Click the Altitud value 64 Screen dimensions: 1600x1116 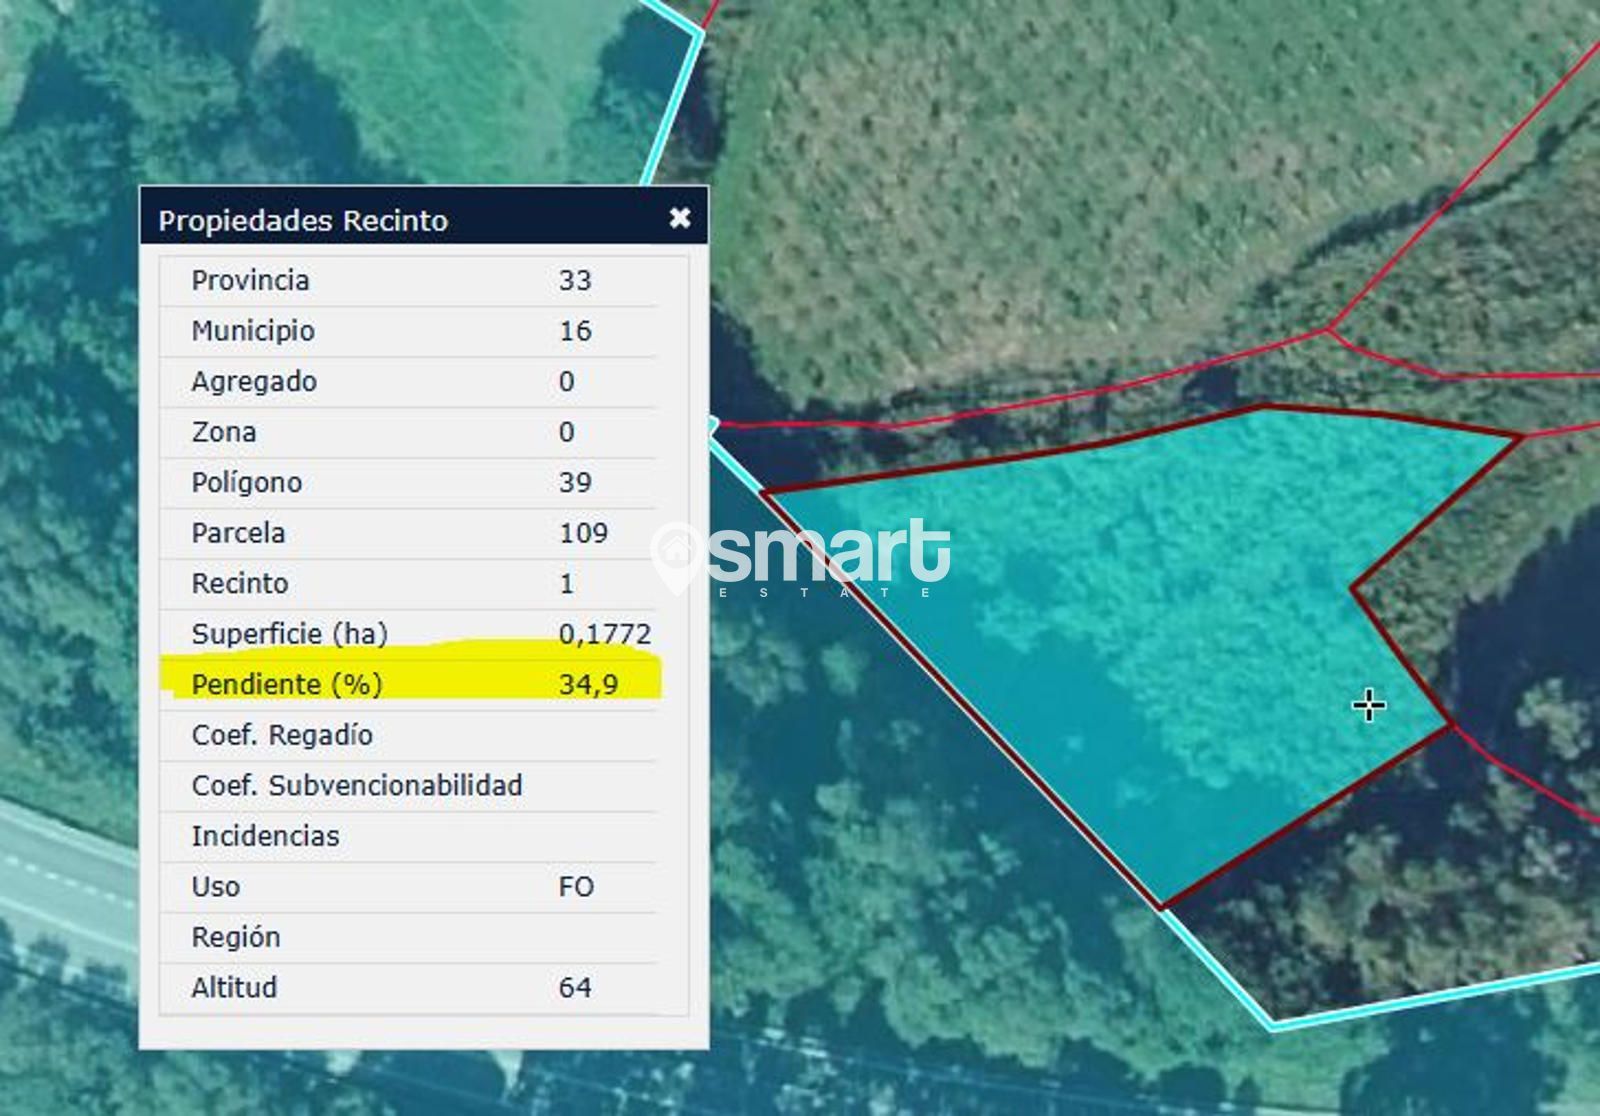pos(575,988)
